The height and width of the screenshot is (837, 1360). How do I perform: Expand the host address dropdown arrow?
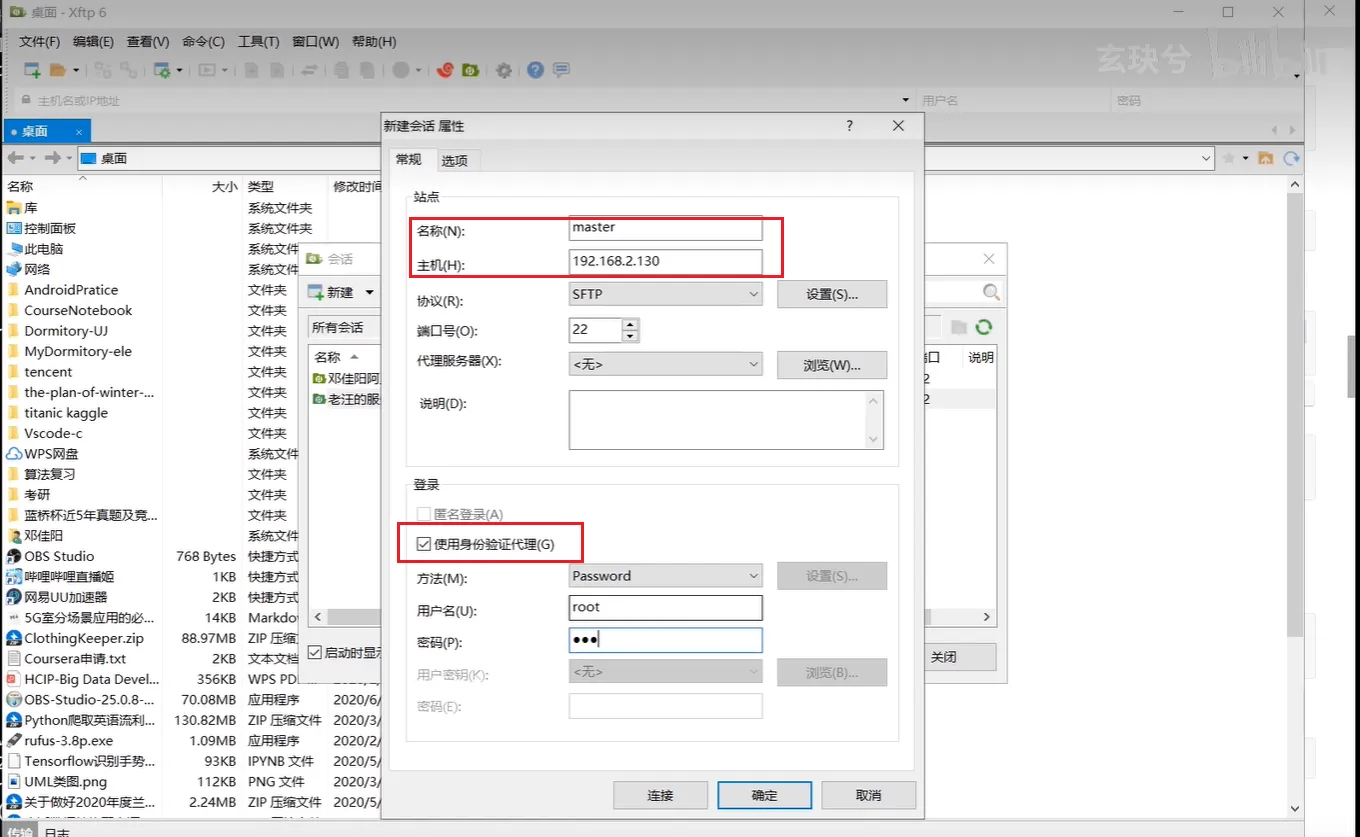pyautogui.click(x=905, y=100)
